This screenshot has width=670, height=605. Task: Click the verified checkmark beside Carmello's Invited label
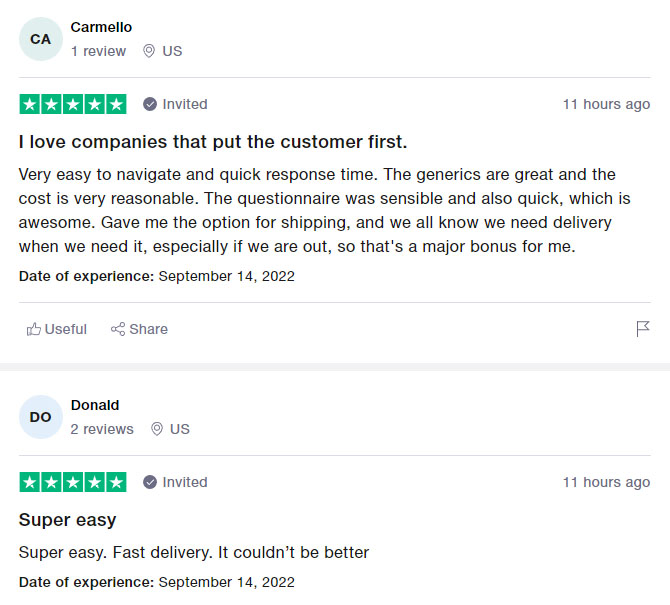[150, 104]
